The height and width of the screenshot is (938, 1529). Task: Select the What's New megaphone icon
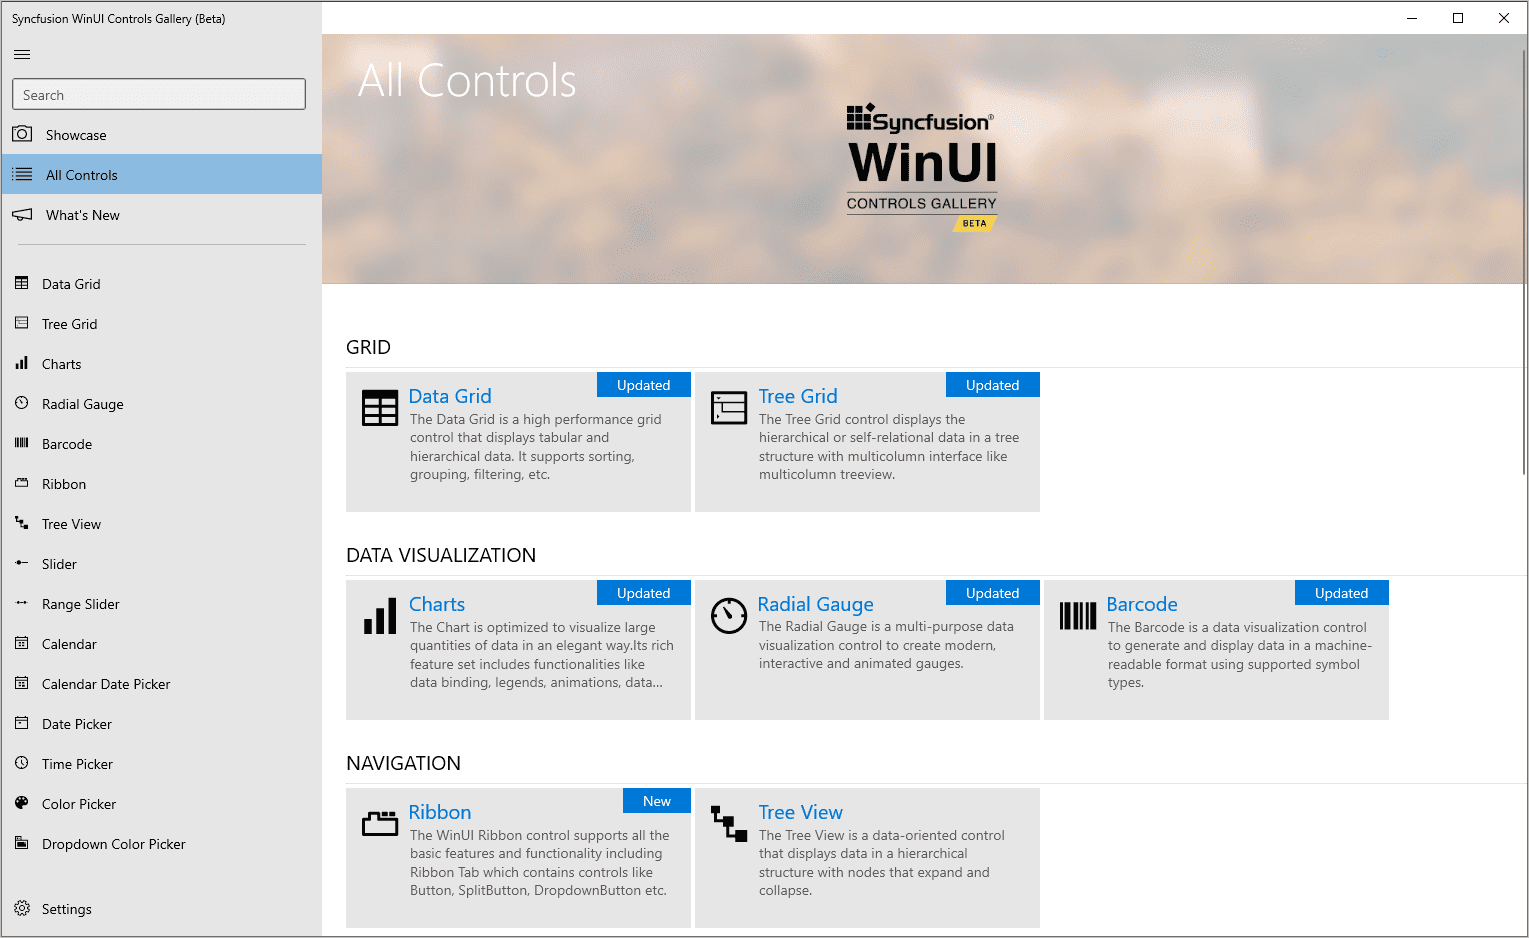pyautogui.click(x=22, y=215)
